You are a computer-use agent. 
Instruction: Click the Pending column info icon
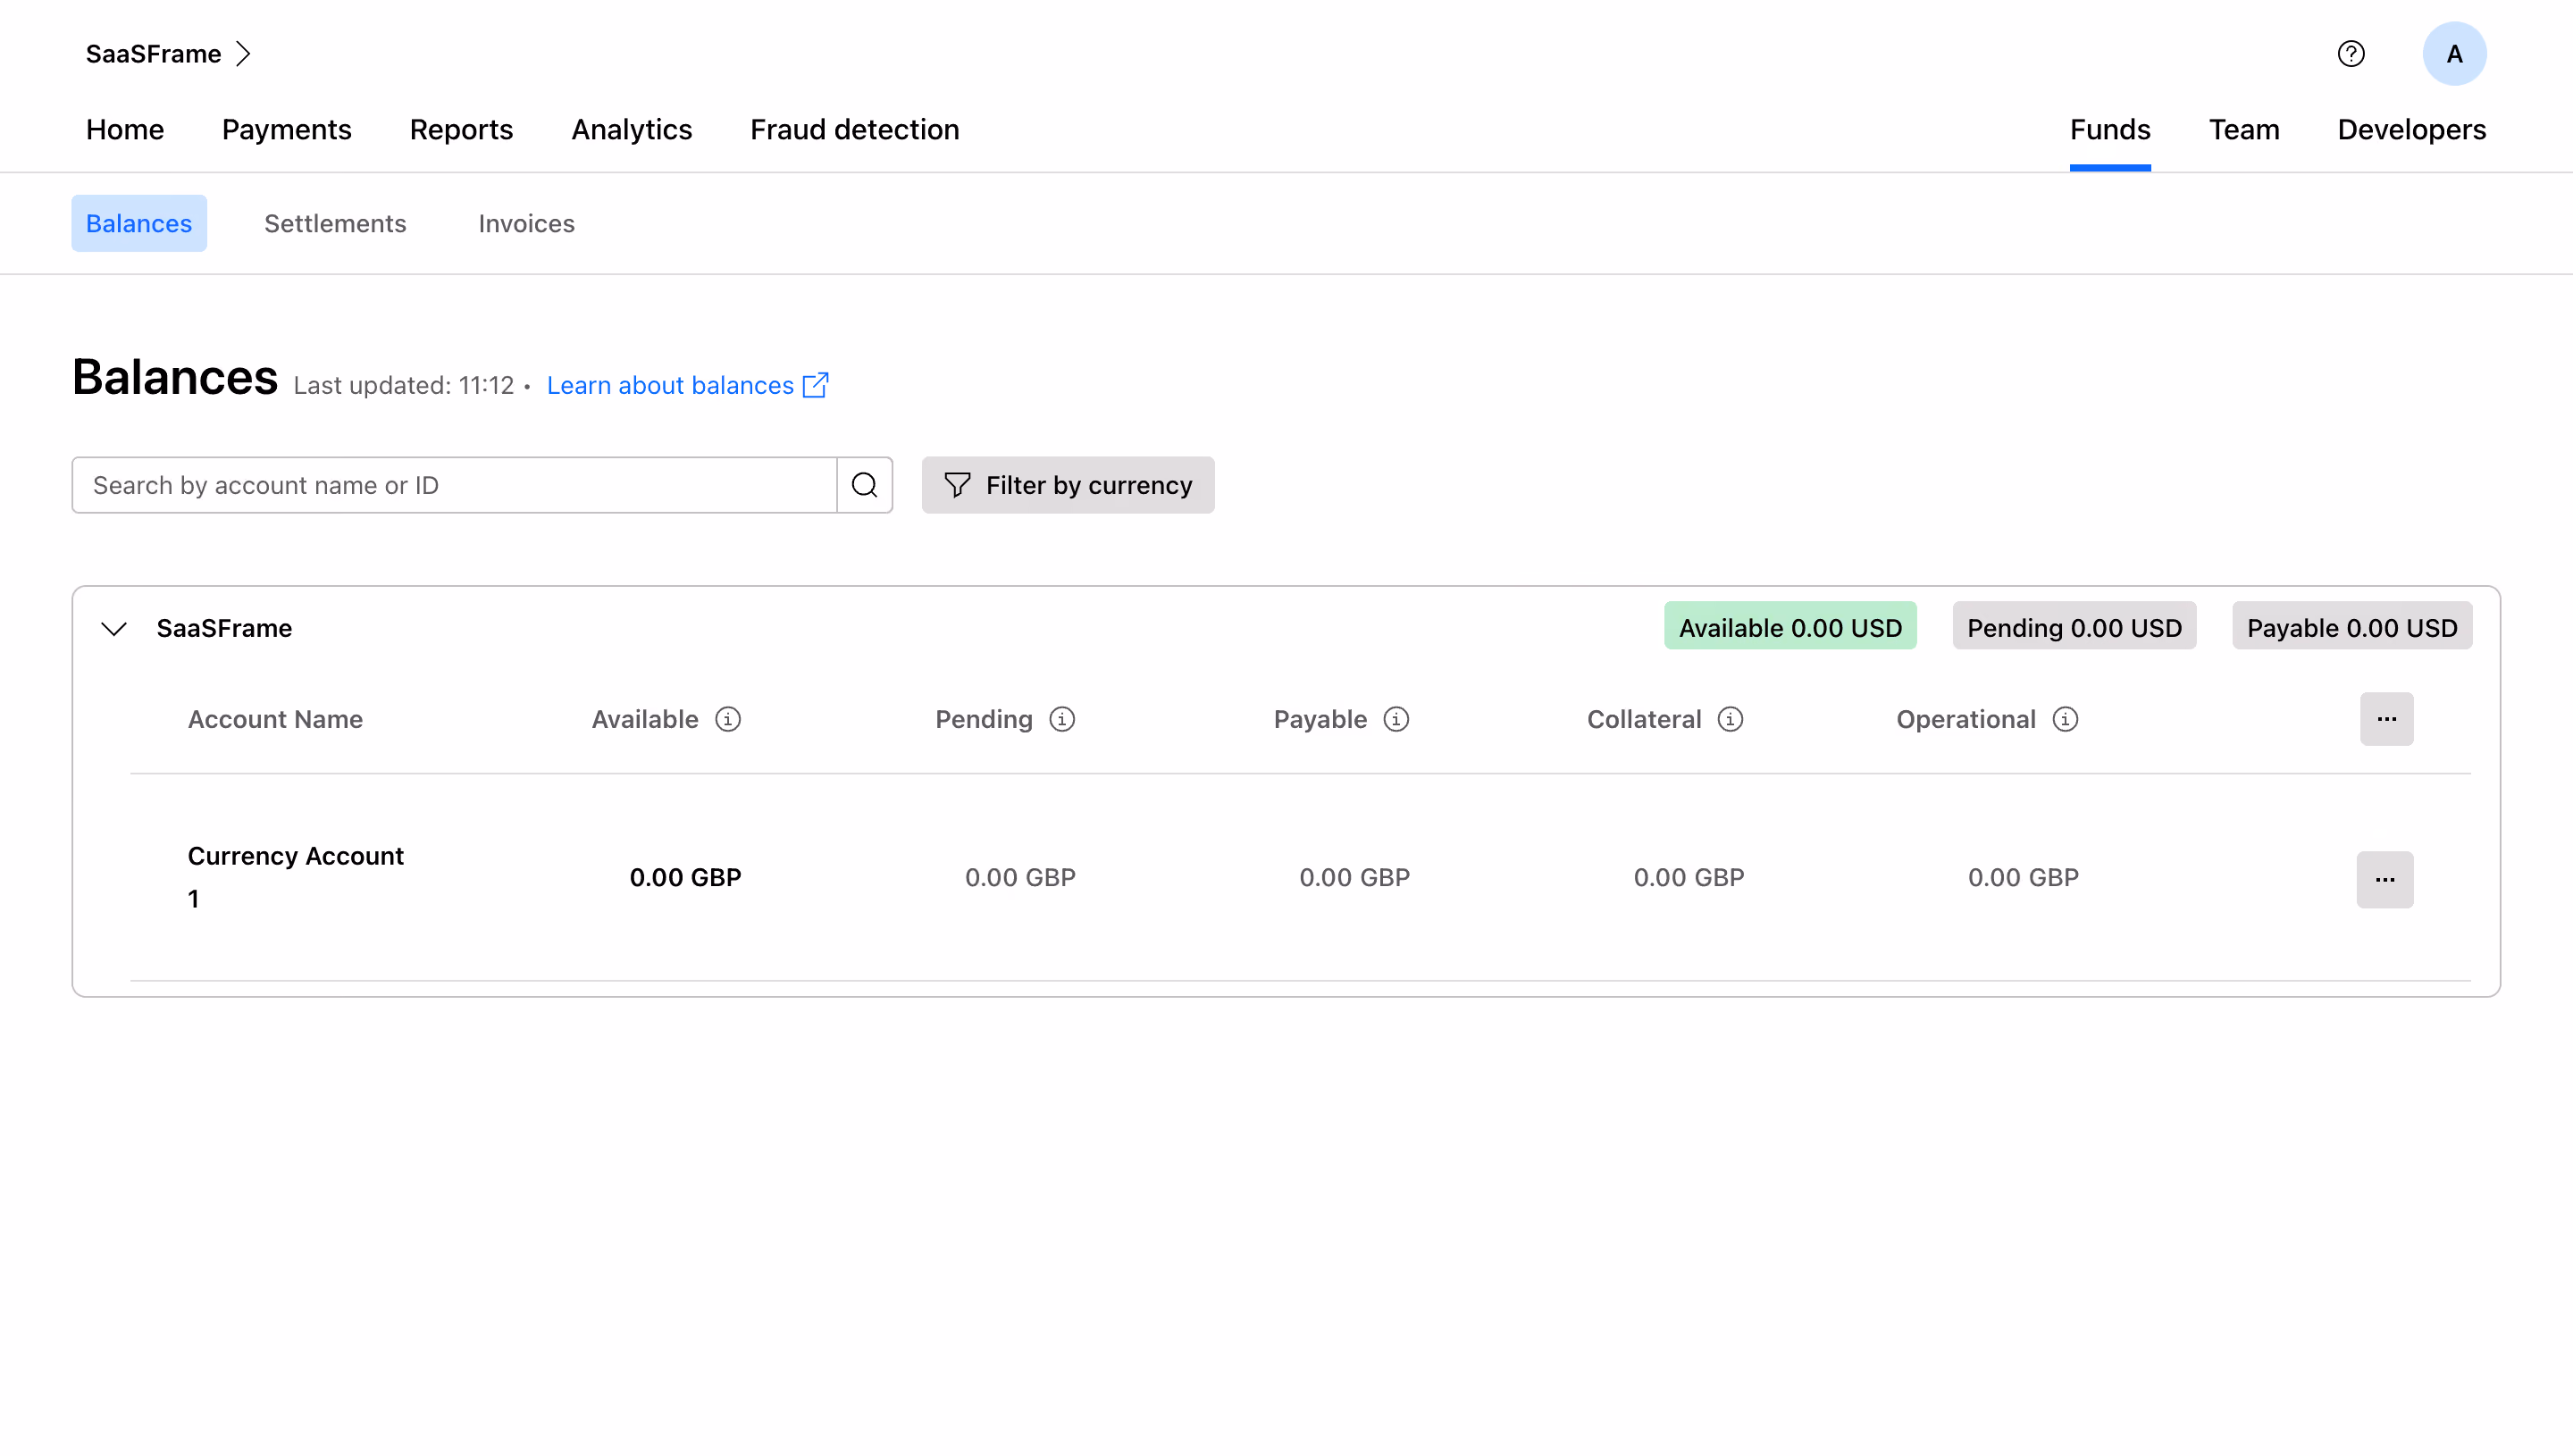coord(1062,719)
